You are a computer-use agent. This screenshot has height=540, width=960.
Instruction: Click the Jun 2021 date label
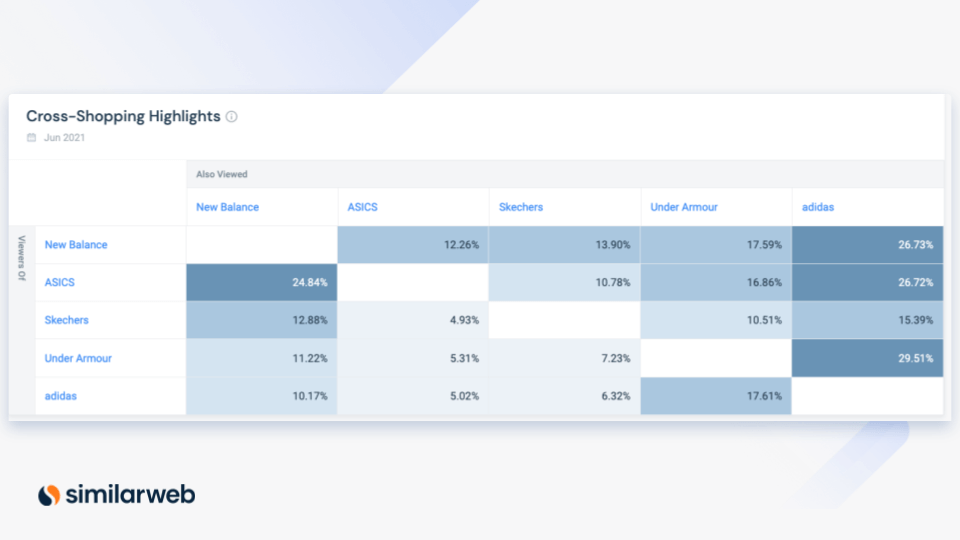64,138
